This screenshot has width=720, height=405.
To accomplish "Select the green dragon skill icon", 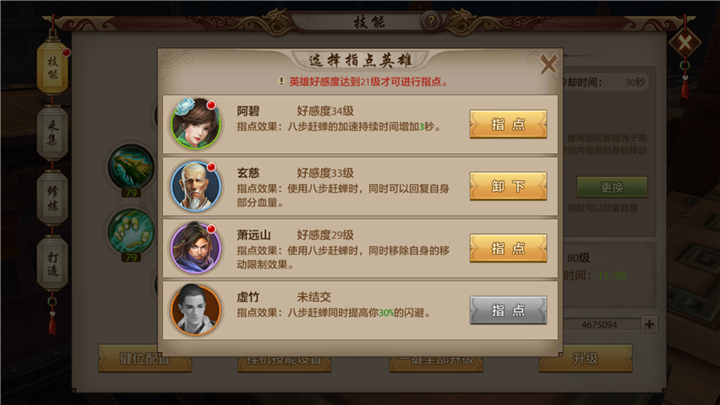I will click(x=131, y=166).
